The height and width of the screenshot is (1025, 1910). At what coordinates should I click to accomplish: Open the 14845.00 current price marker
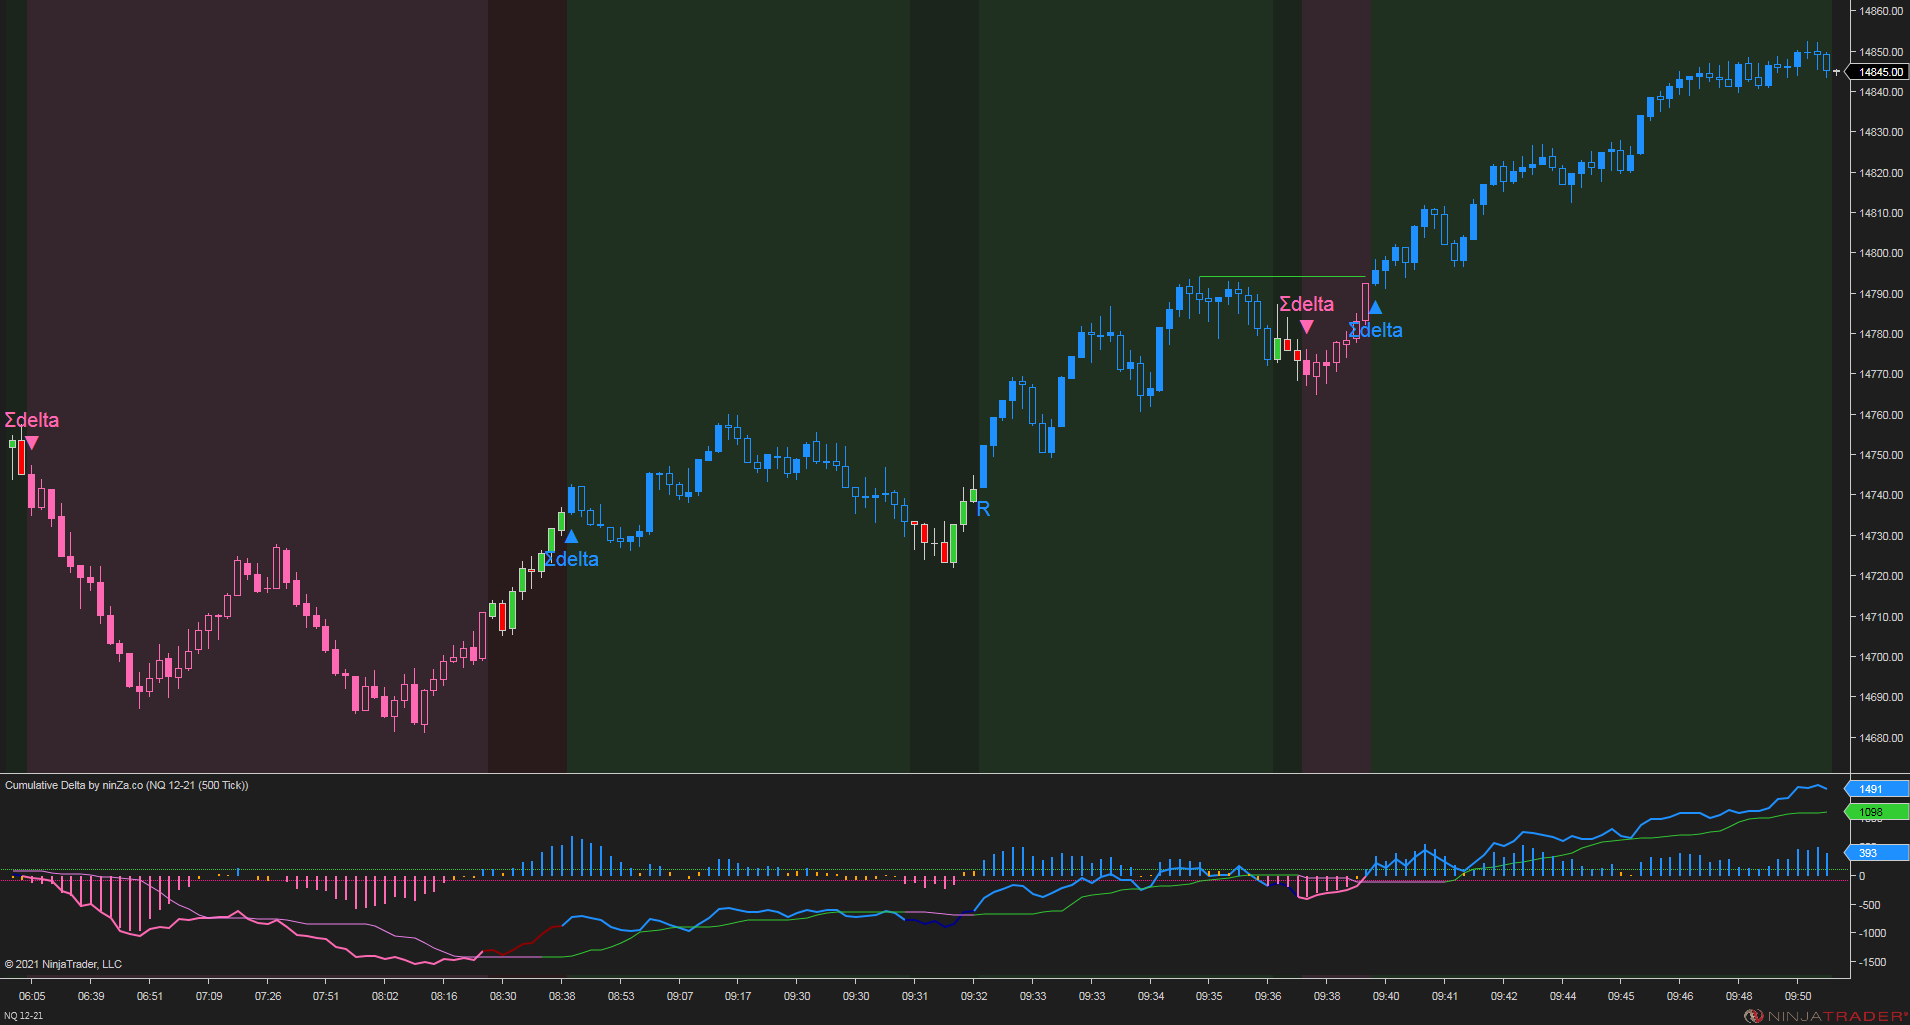point(1879,71)
